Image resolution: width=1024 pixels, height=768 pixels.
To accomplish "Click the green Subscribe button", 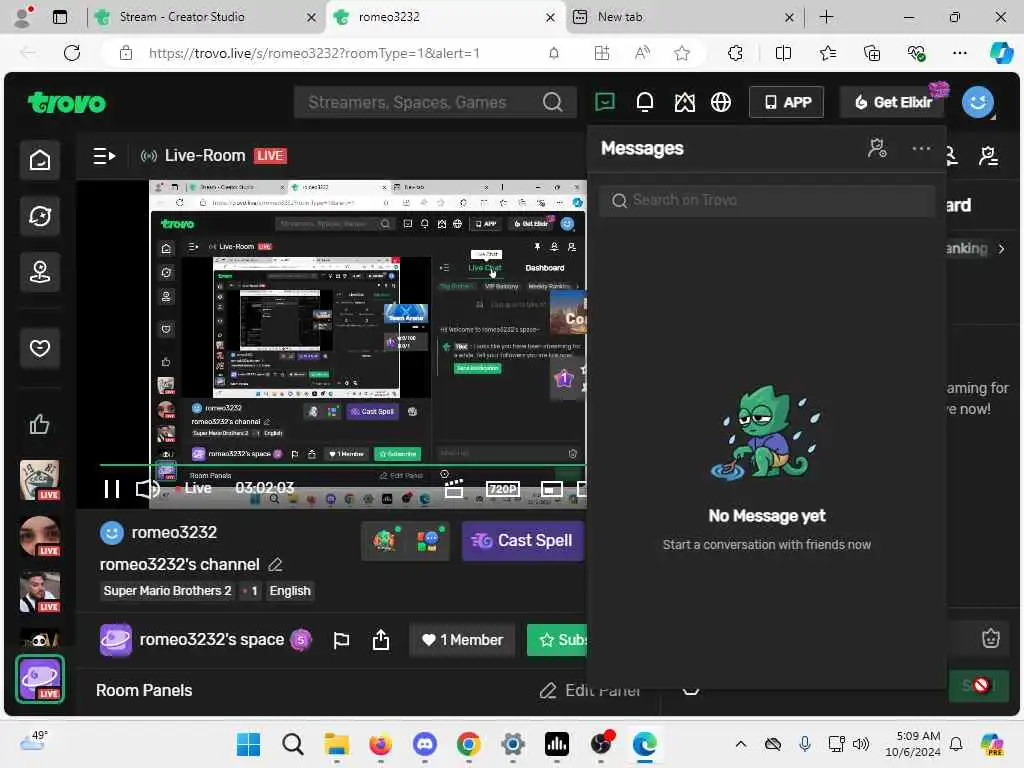I will pos(557,640).
